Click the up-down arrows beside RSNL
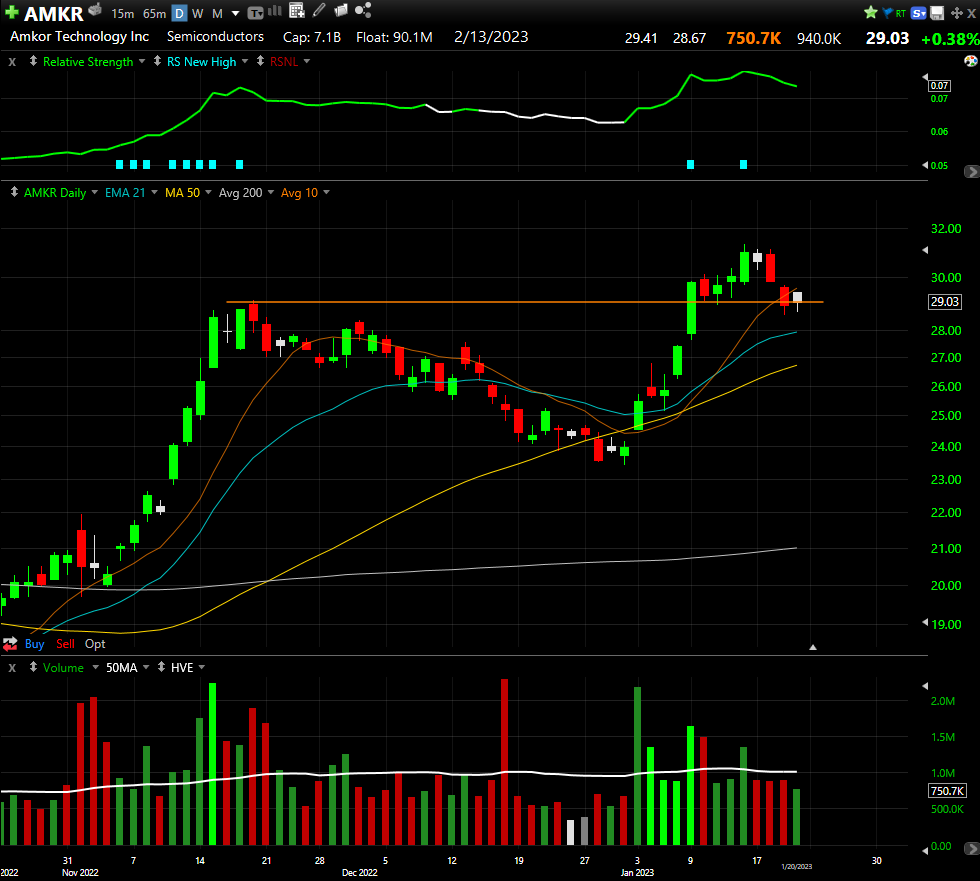Screen dimensions: 980x881 coord(261,61)
